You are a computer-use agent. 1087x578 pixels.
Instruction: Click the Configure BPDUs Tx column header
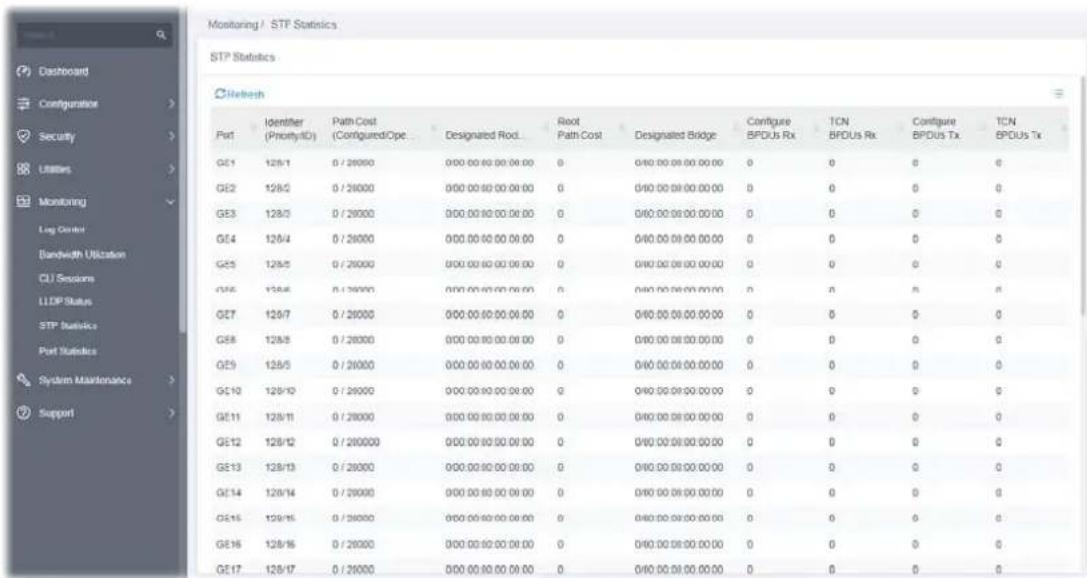(936, 128)
